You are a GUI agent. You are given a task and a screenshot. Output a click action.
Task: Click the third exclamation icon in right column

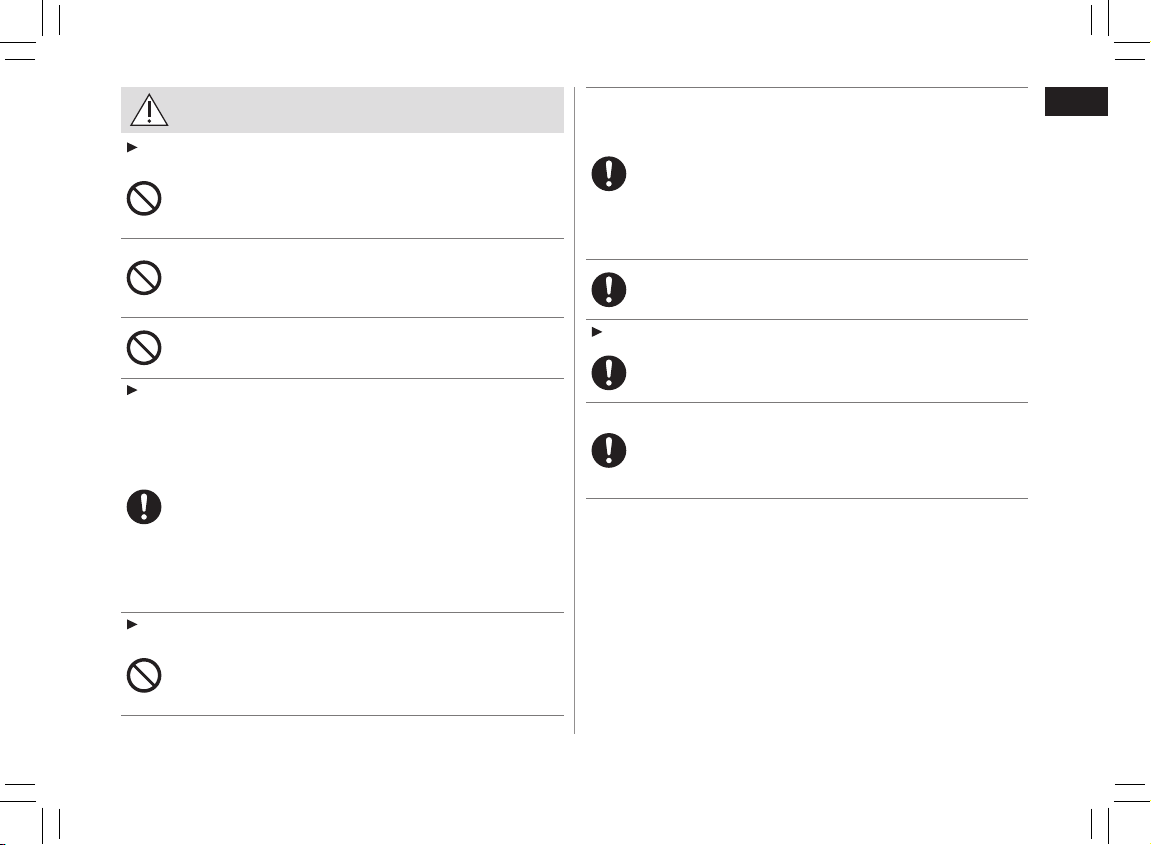coord(608,372)
